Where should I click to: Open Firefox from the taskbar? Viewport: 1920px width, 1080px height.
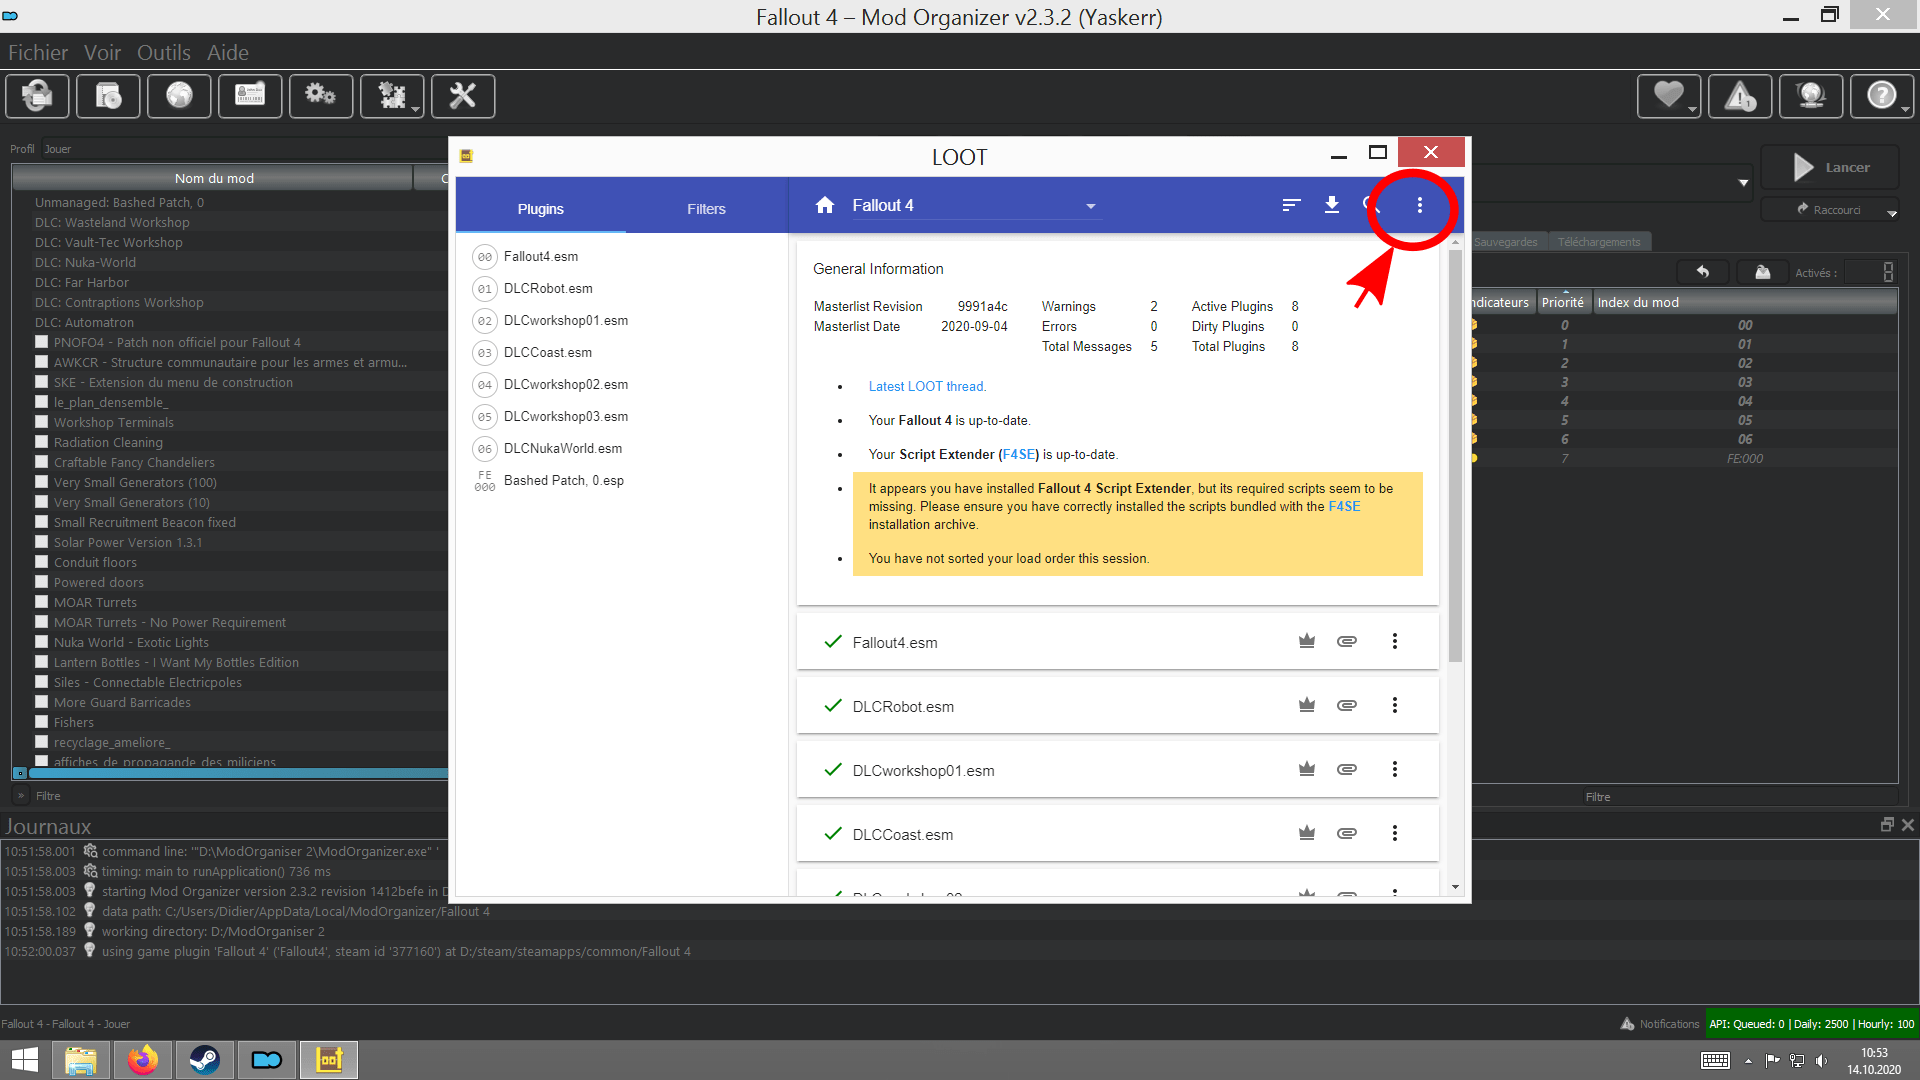coord(143,1060)
